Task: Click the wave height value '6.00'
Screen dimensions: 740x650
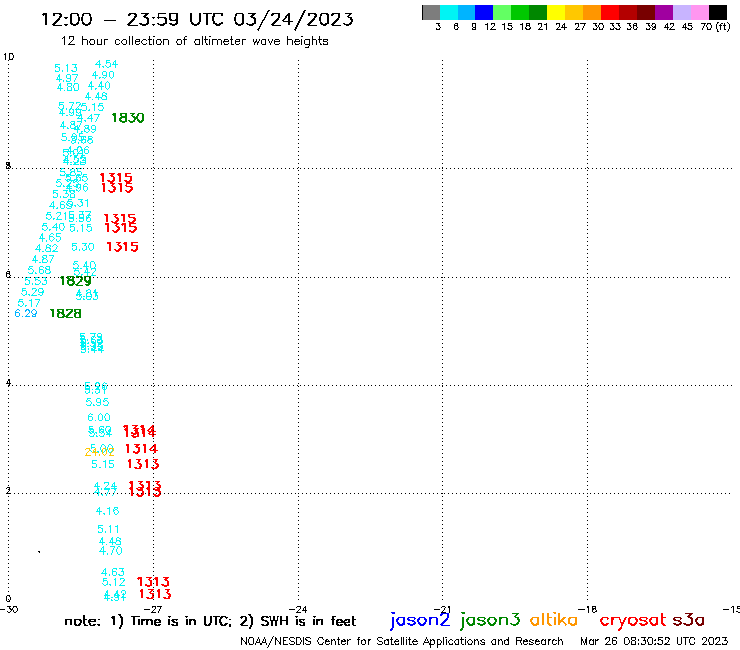Action: tap(99, 417)
